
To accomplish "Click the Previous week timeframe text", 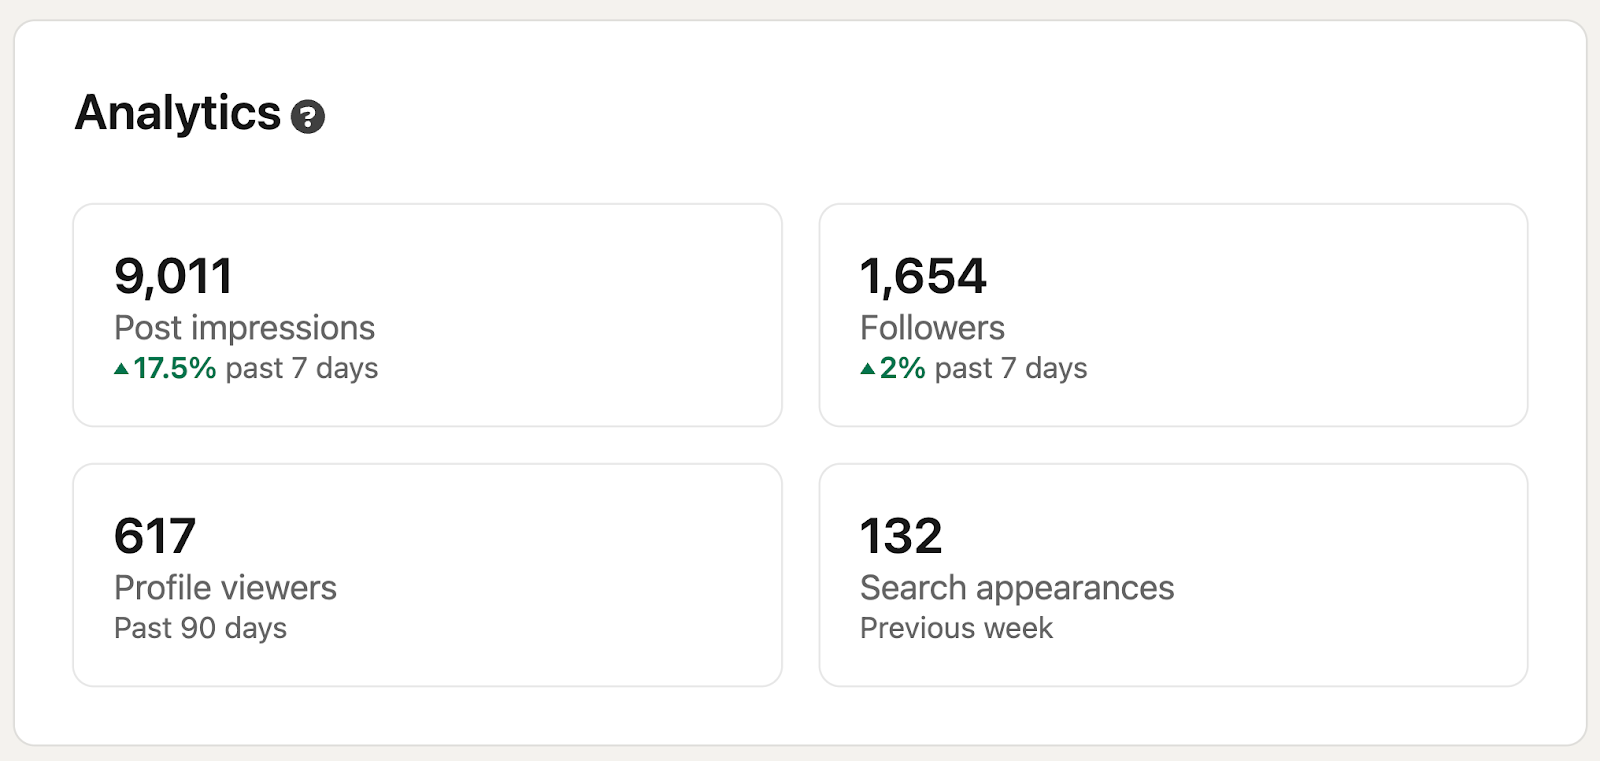I will click(955, 628).
